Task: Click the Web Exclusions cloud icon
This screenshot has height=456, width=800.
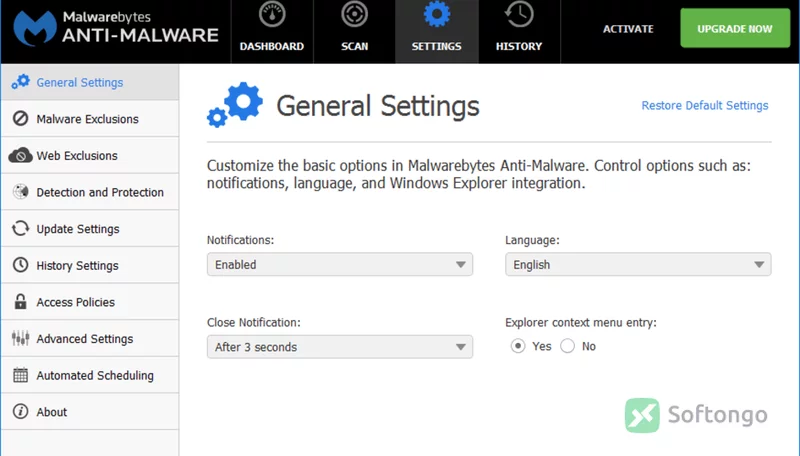Action: (x=20, y=155)
